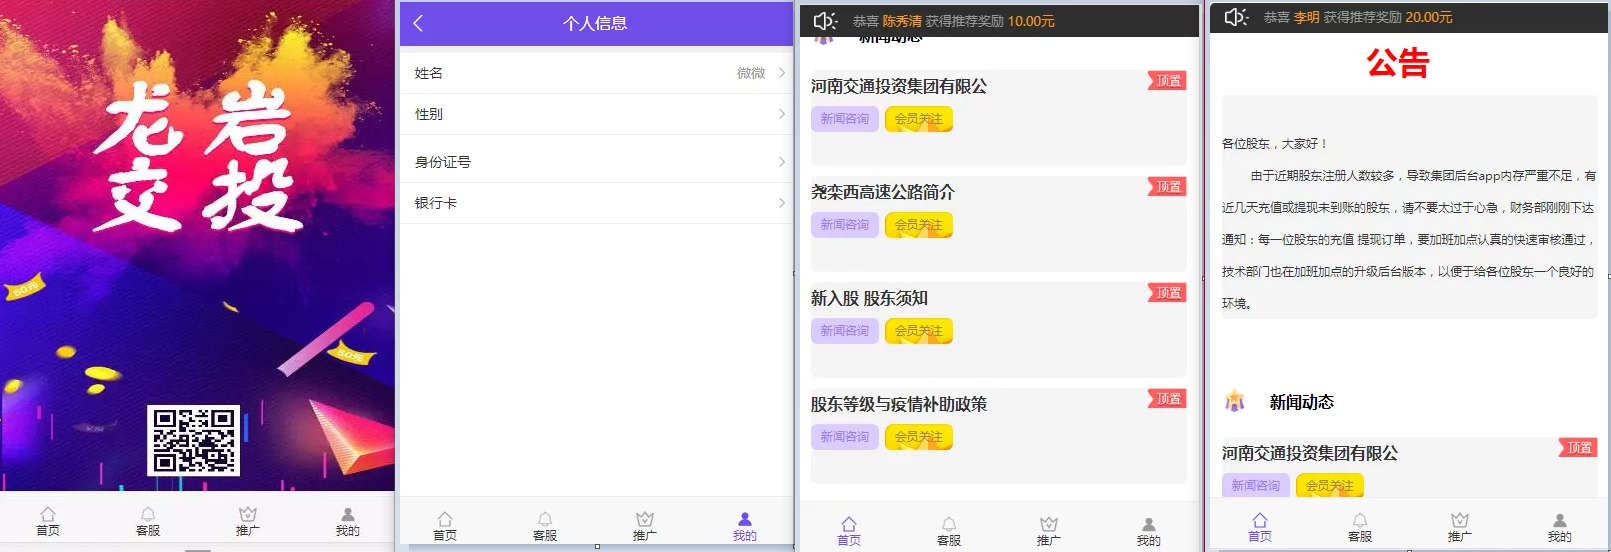Click 顶置 tag on 河南交通投资集团 below 公告
This screenshot has width=1611, height=552.
point(1579,447)
